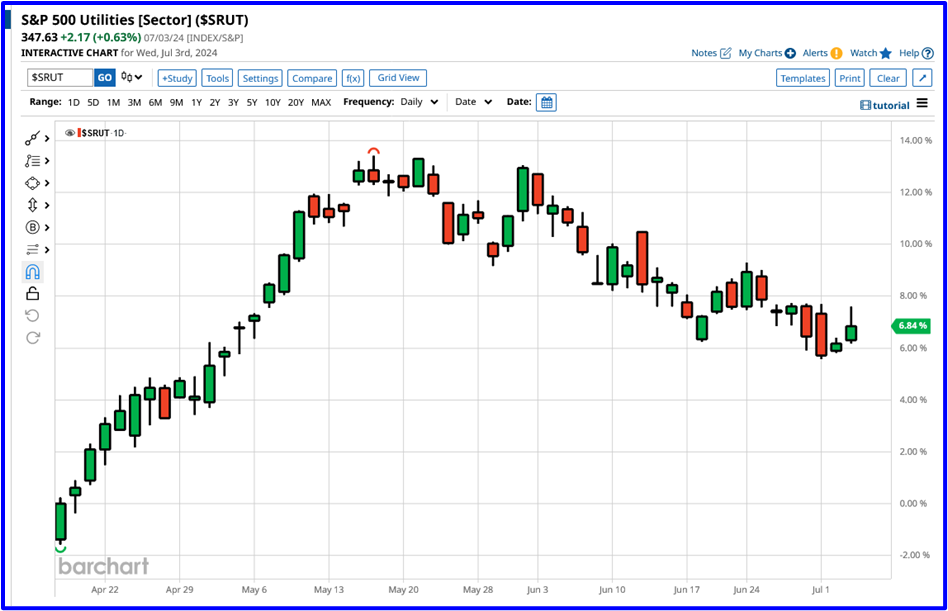This screenshot has height=611, width=948.
Task: Click the "B" annotation tool icon
Action: [30, 227]
